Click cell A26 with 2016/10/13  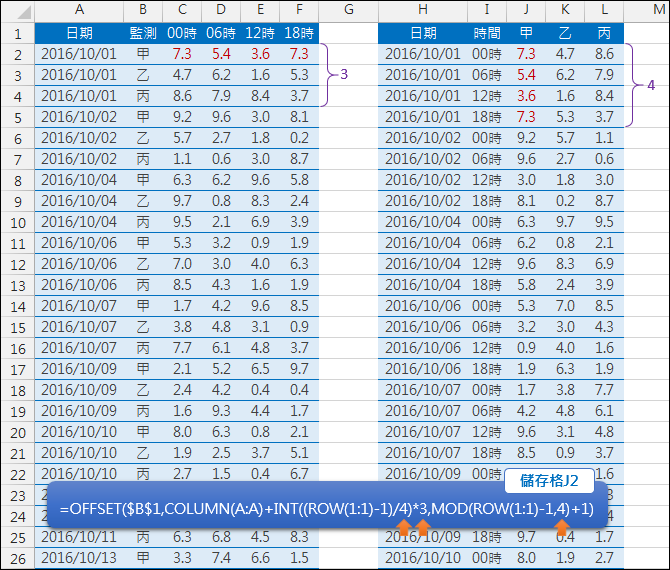[79, 558]
